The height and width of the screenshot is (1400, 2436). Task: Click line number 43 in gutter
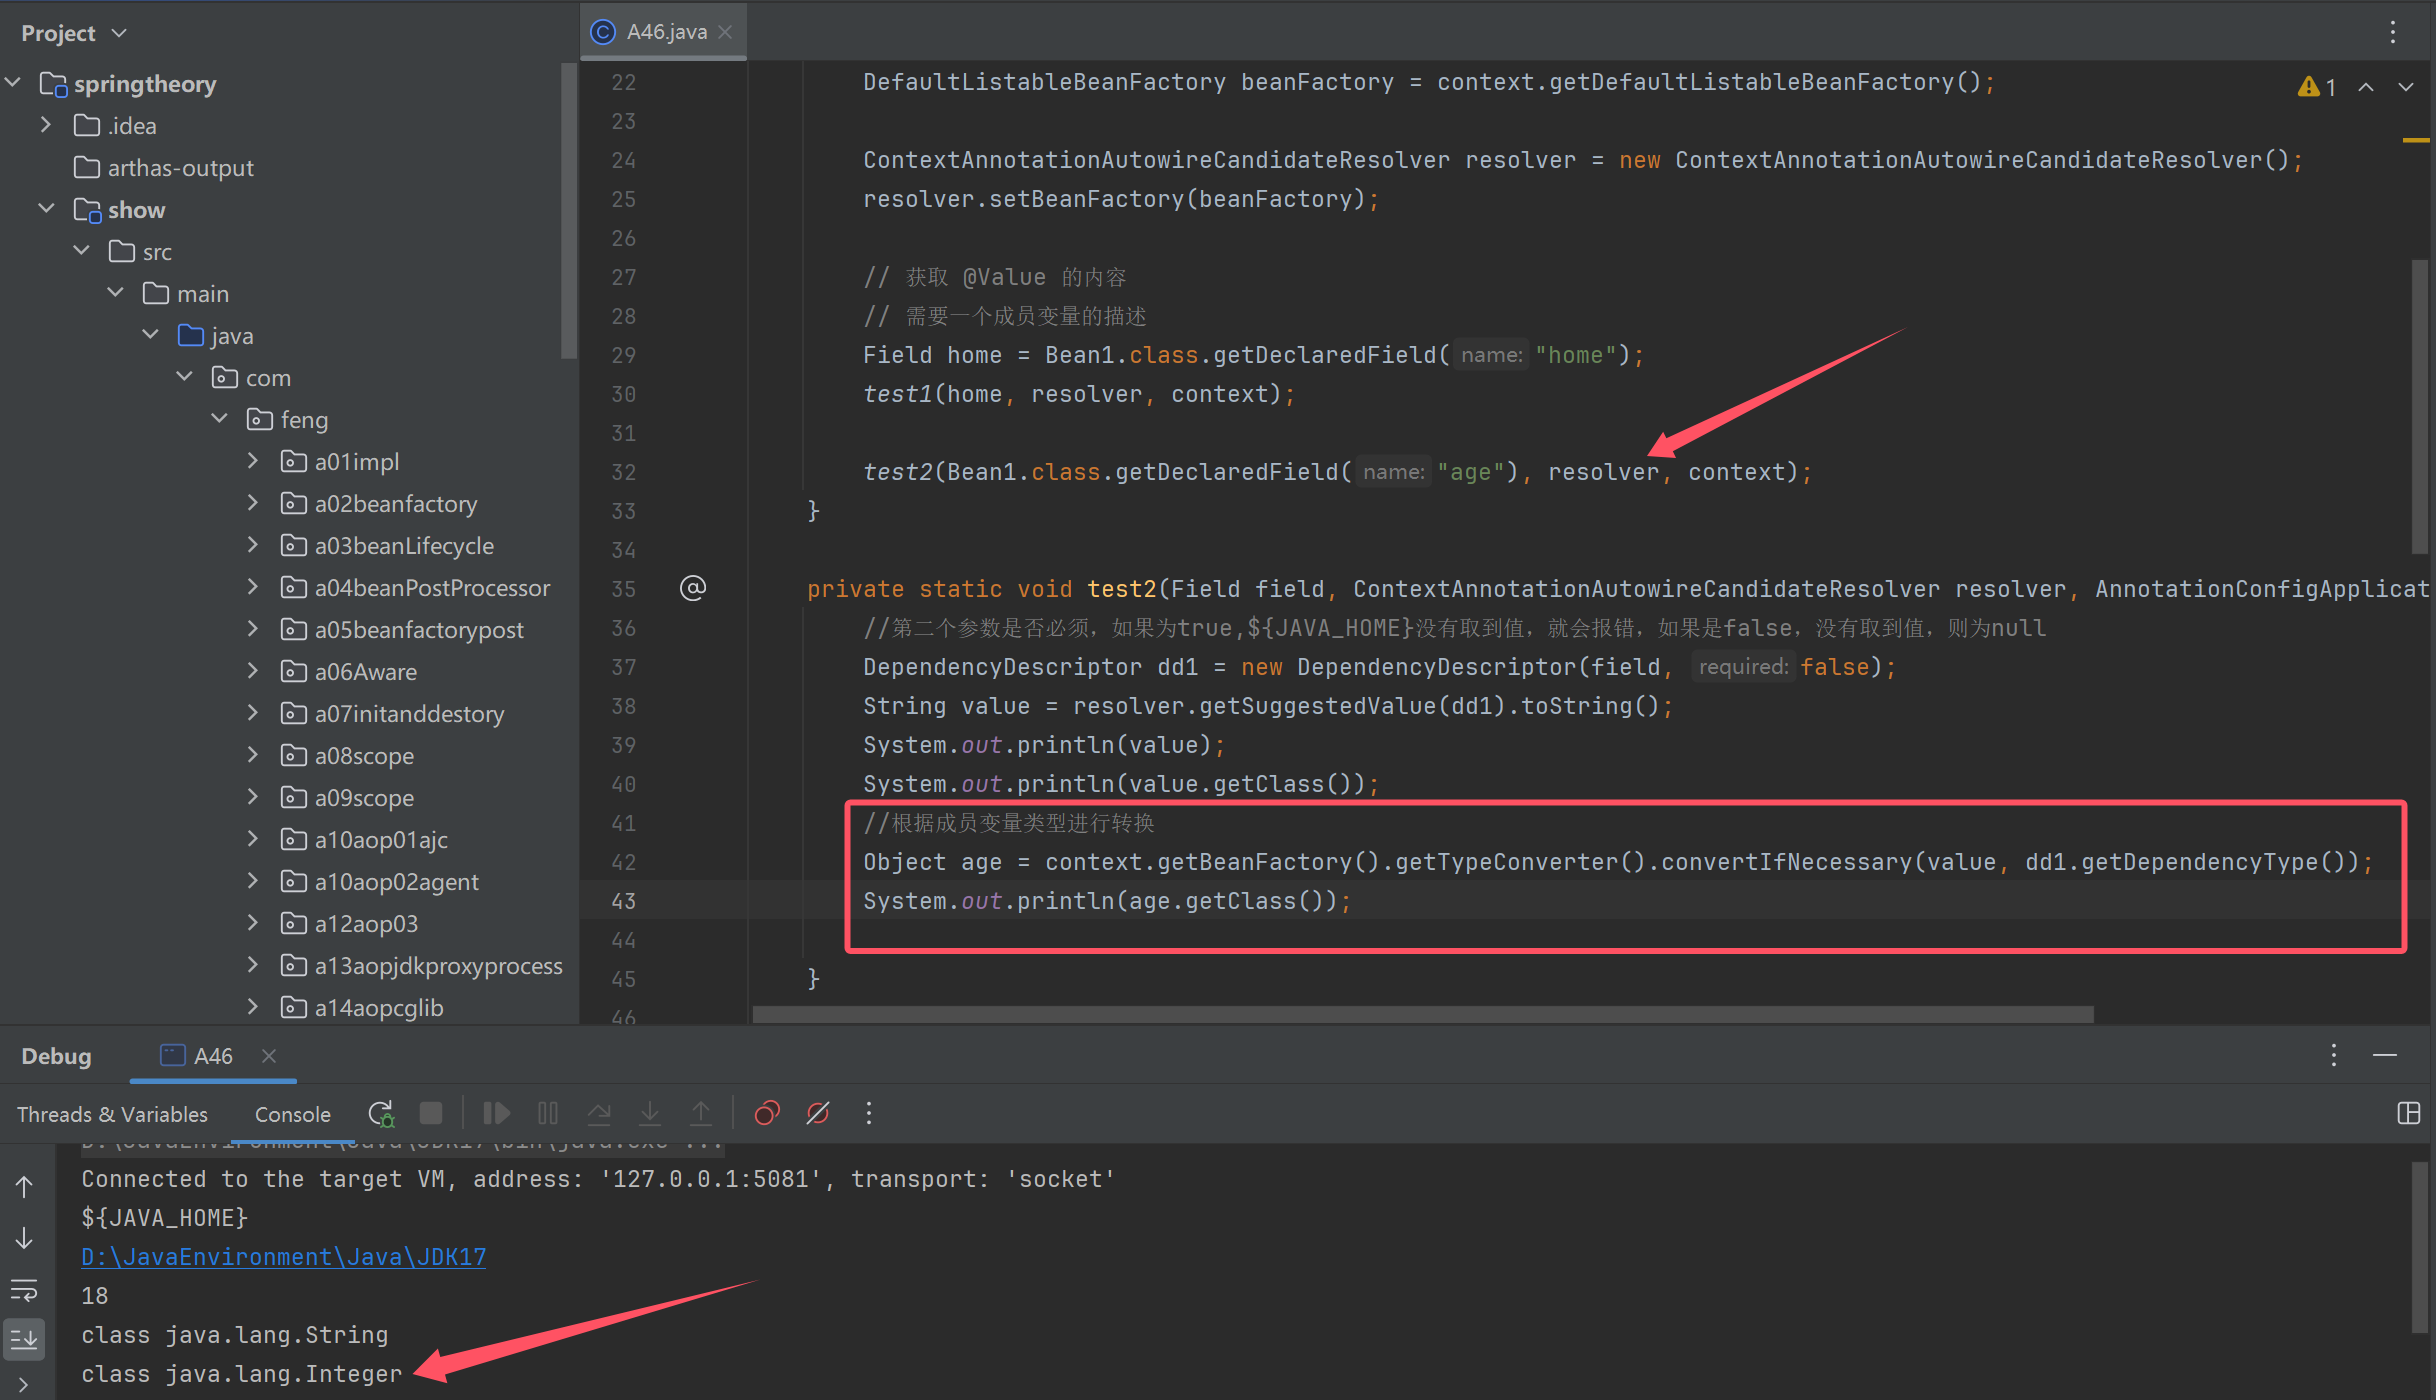coord(624,901)
